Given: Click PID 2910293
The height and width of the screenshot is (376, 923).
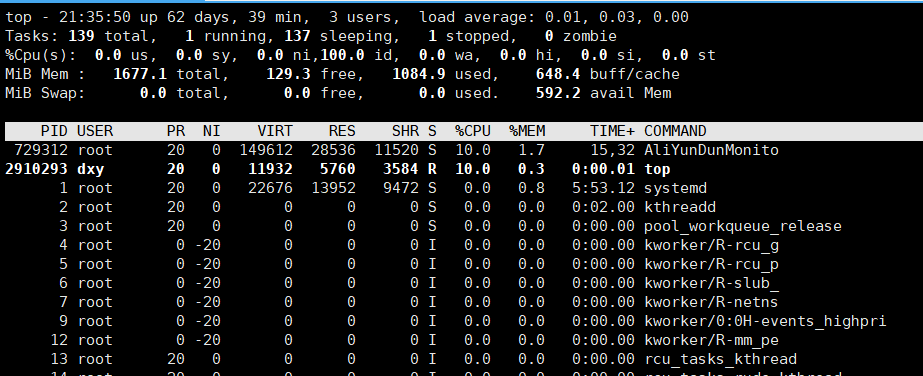Looking at the screenshot, I should point(36,169).
